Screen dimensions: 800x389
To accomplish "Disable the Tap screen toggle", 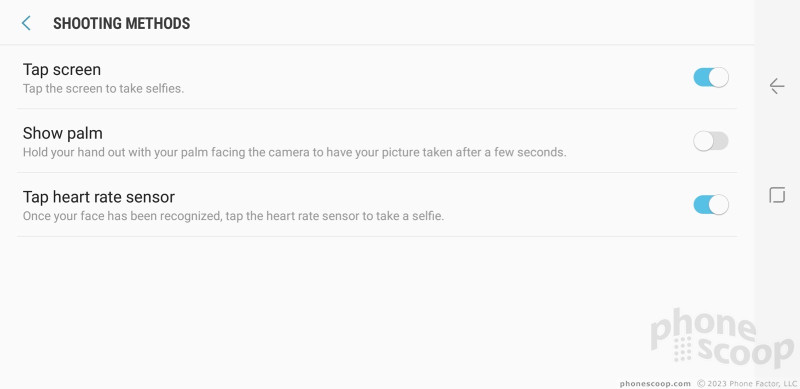I will click(711, 78).
